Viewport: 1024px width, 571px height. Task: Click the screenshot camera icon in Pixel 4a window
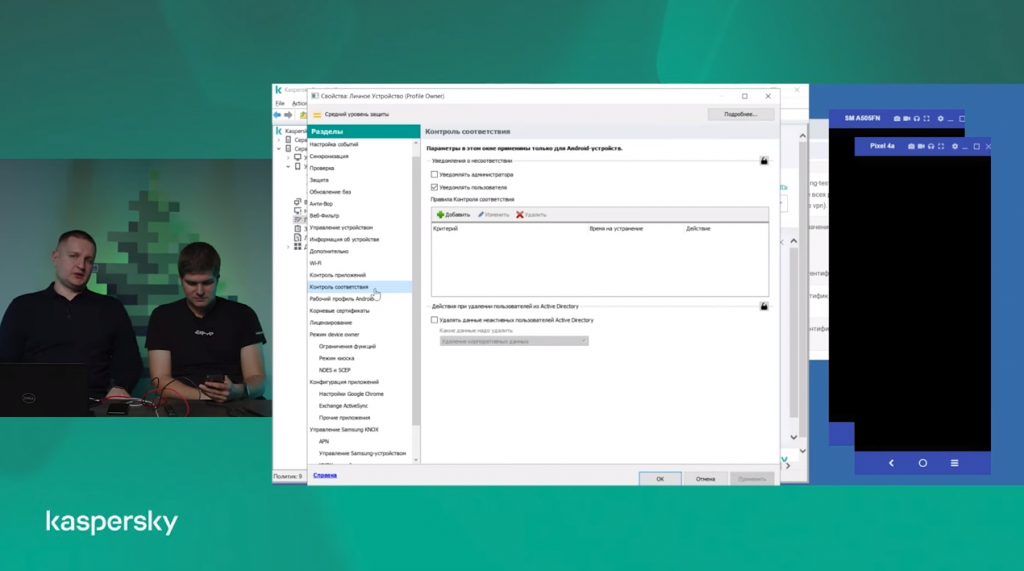click(x=910, y=146)
